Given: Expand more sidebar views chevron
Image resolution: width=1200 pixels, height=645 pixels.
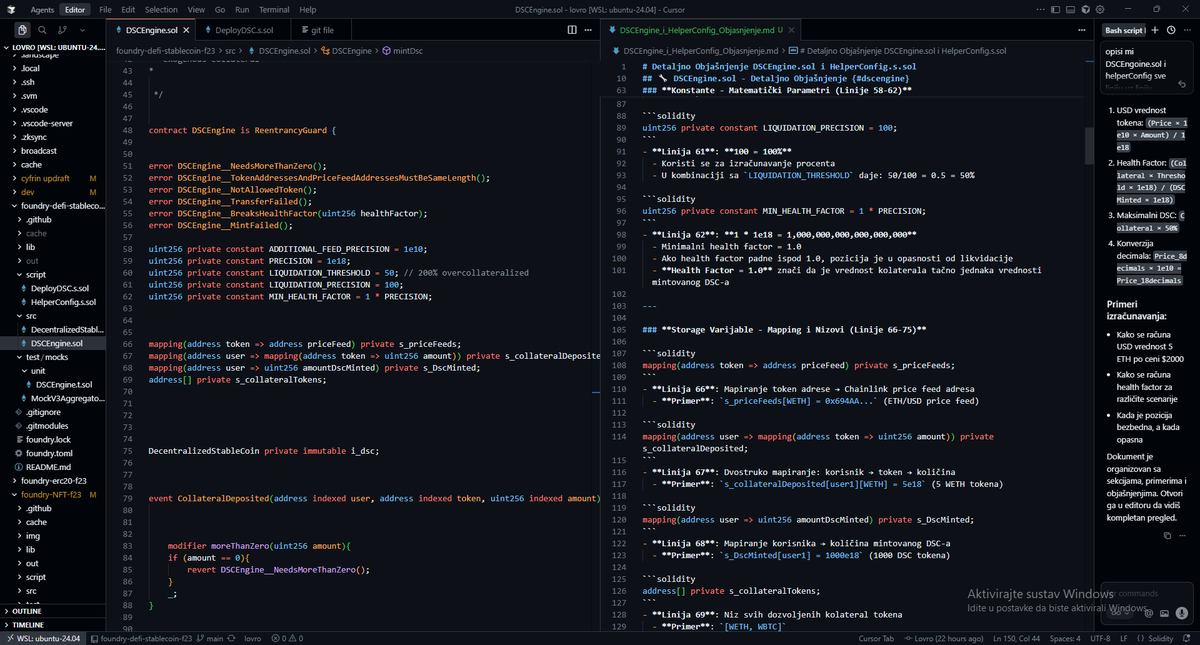Looking at the screenshot, I should (83, 30).
